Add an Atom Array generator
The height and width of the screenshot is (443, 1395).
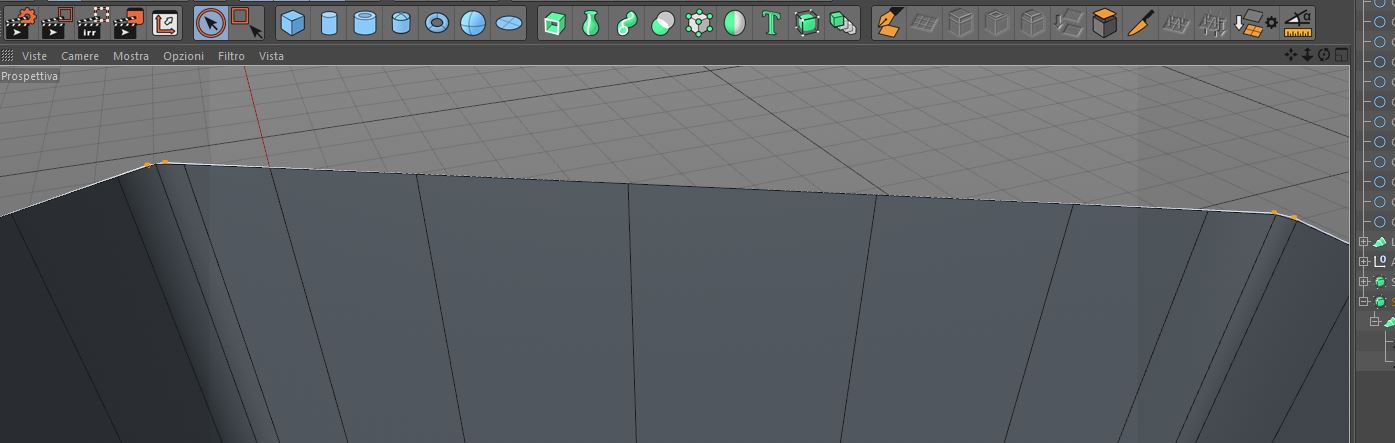699,22
